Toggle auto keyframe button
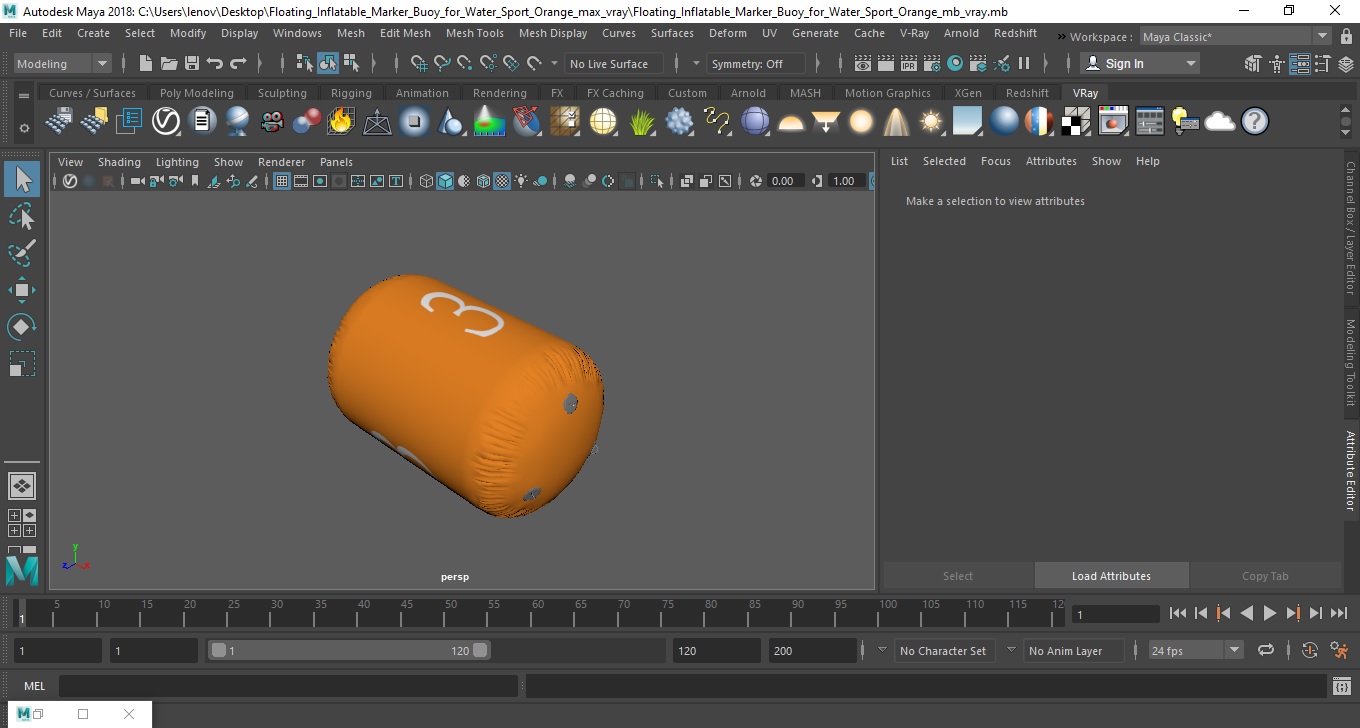Screen dimensions: 1360x728 pos(1310,650)
